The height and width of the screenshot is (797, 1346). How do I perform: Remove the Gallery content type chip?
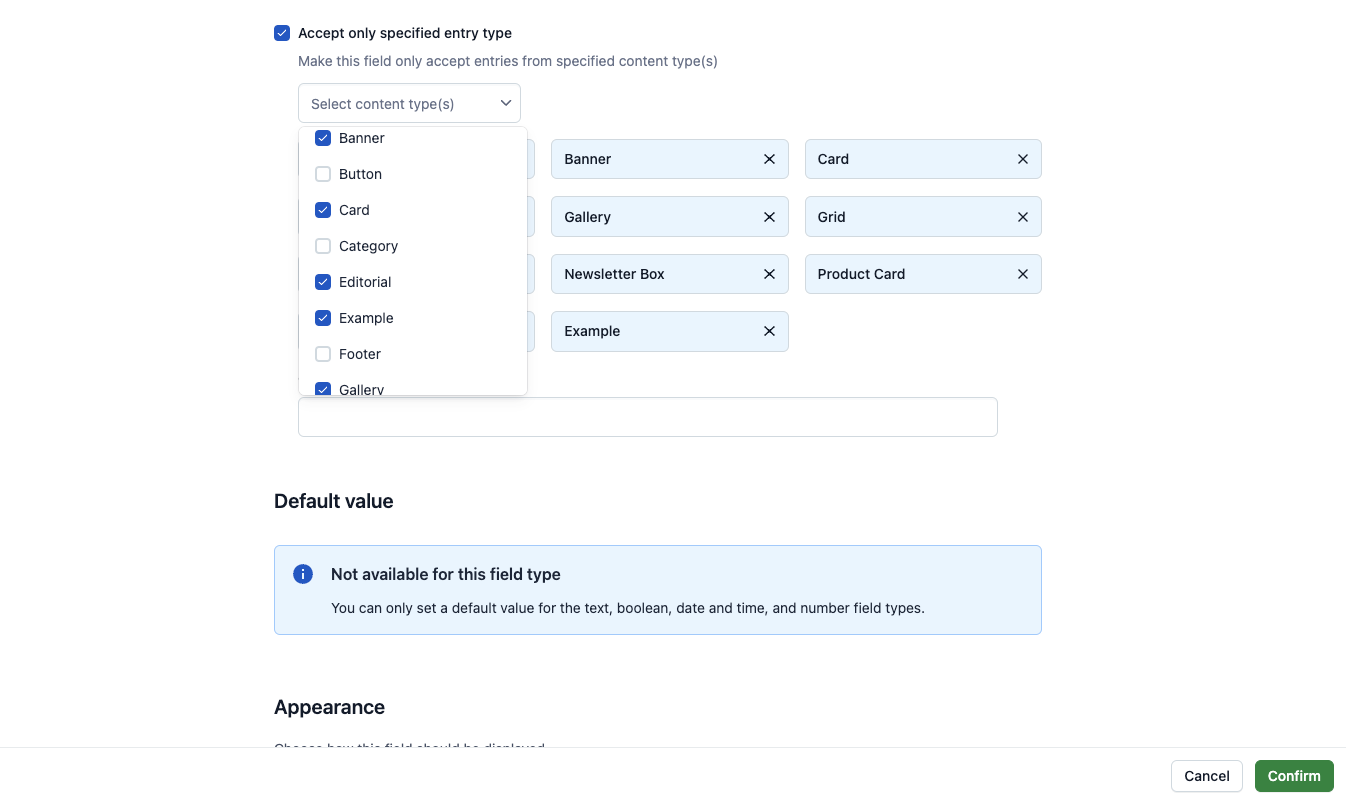point(769,217)
